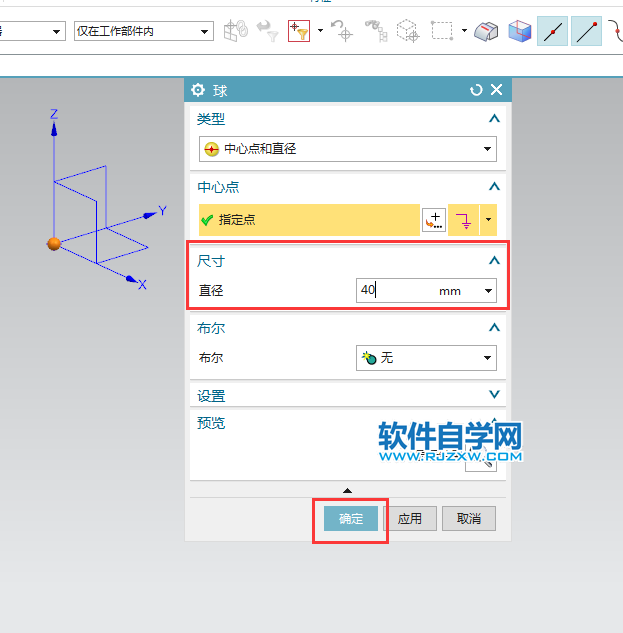Open the 直径 mm options dropdown arrow
Viewport: 623px width, 633px height.
pos(488,291)
